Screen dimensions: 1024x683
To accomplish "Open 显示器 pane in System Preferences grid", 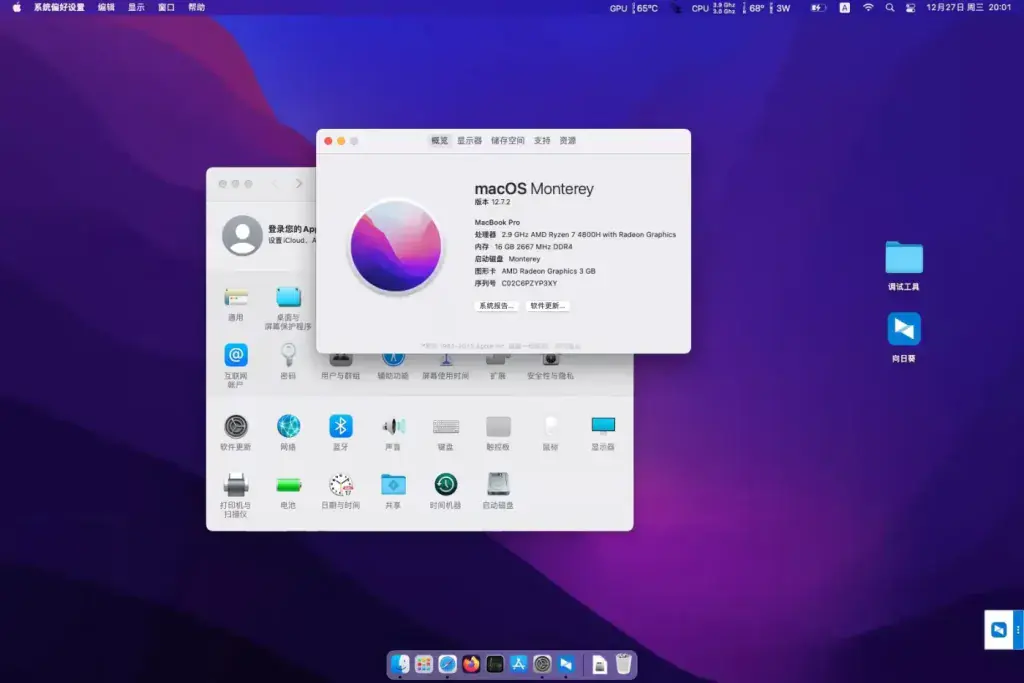I will coord(603,432).
